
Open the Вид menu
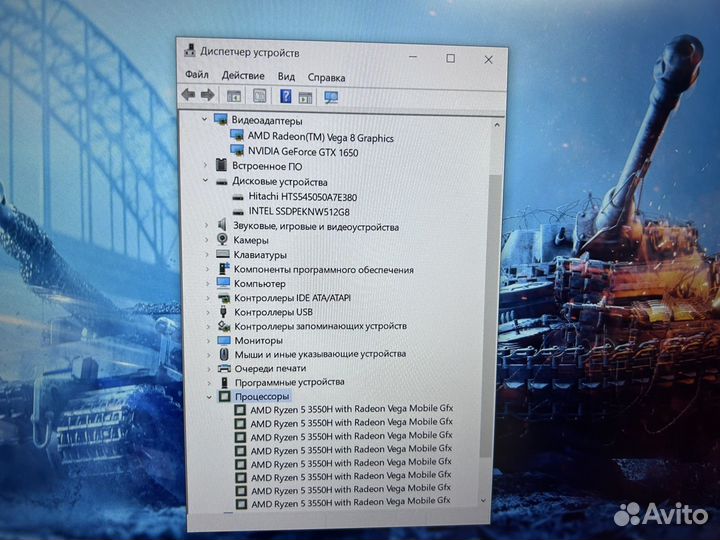pyautogui.click(x=286, y=77)
